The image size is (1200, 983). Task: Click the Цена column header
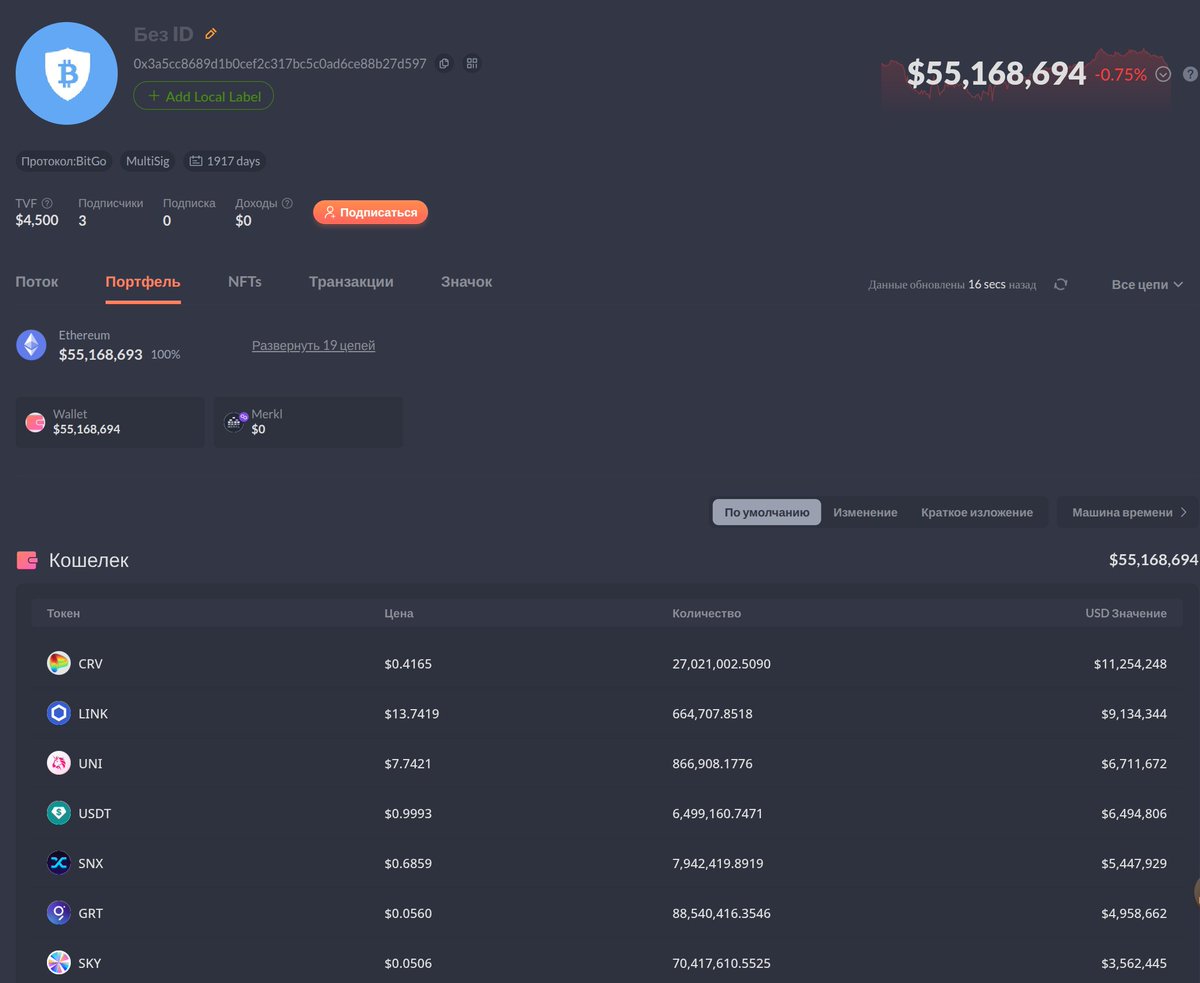click(399, 613)
